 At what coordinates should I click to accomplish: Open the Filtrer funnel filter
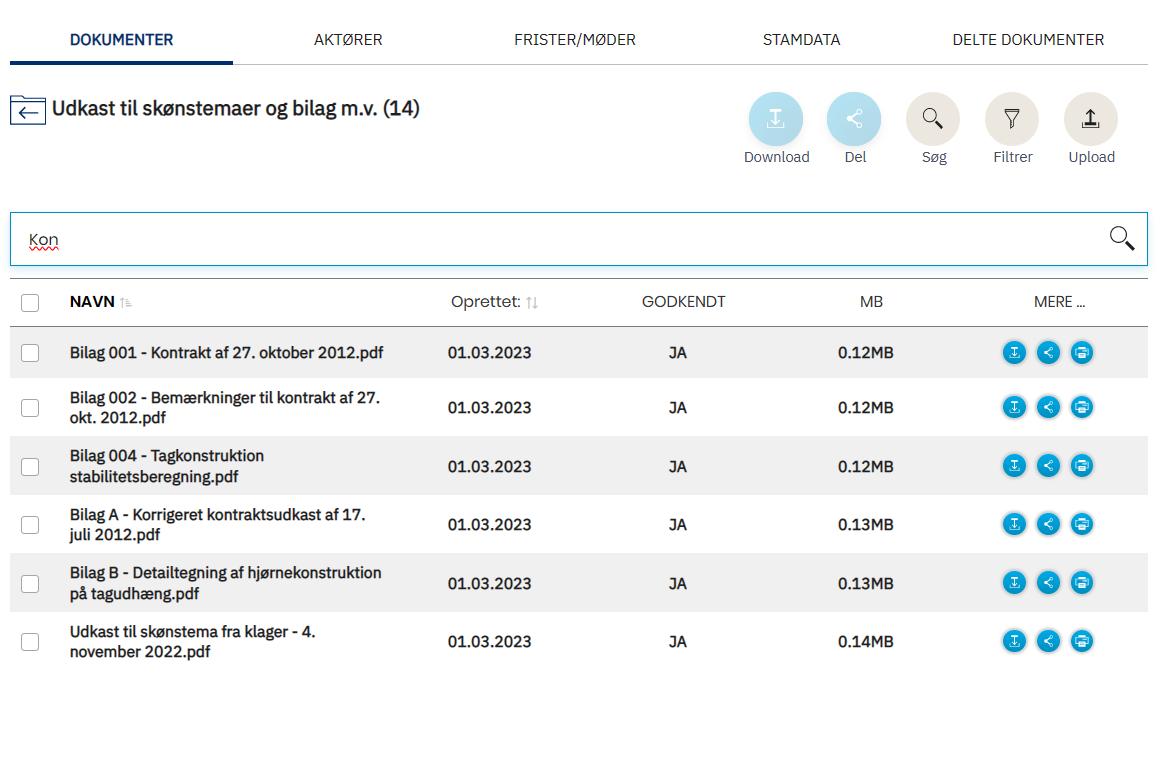(x=1011, y=119)
